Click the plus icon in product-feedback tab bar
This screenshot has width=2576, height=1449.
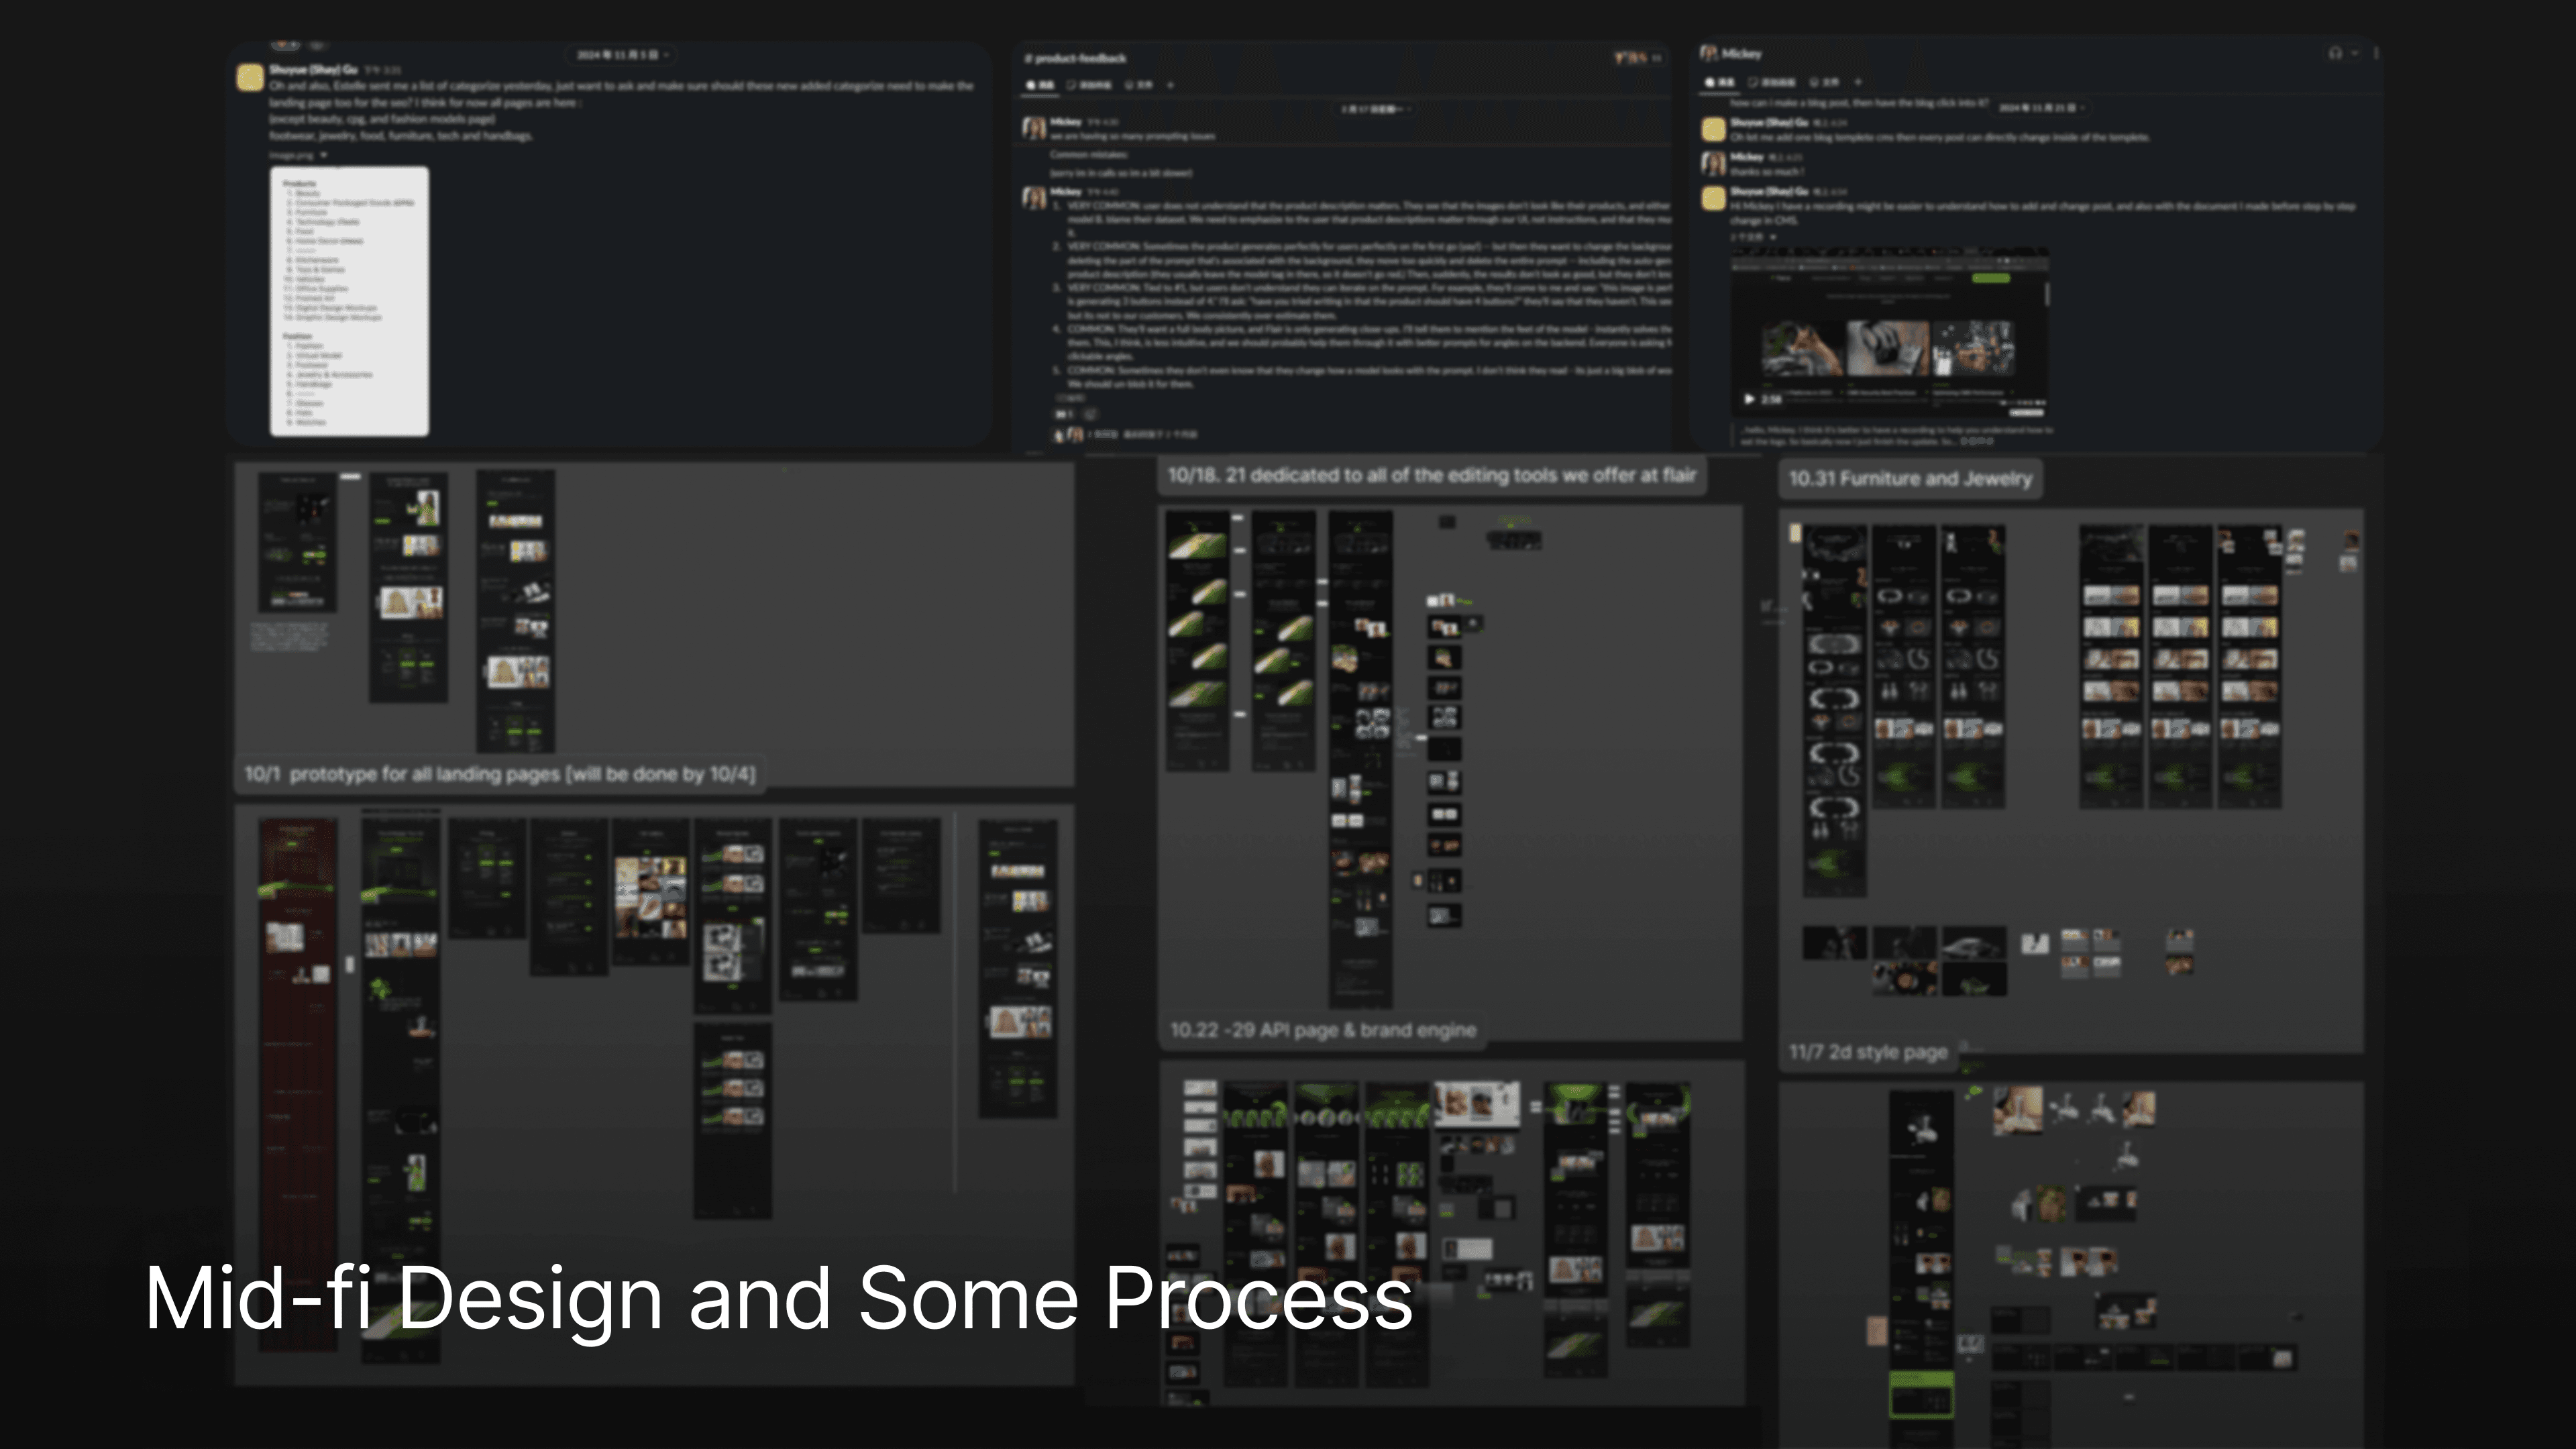pyautogui.click(x=1170, y=85)
